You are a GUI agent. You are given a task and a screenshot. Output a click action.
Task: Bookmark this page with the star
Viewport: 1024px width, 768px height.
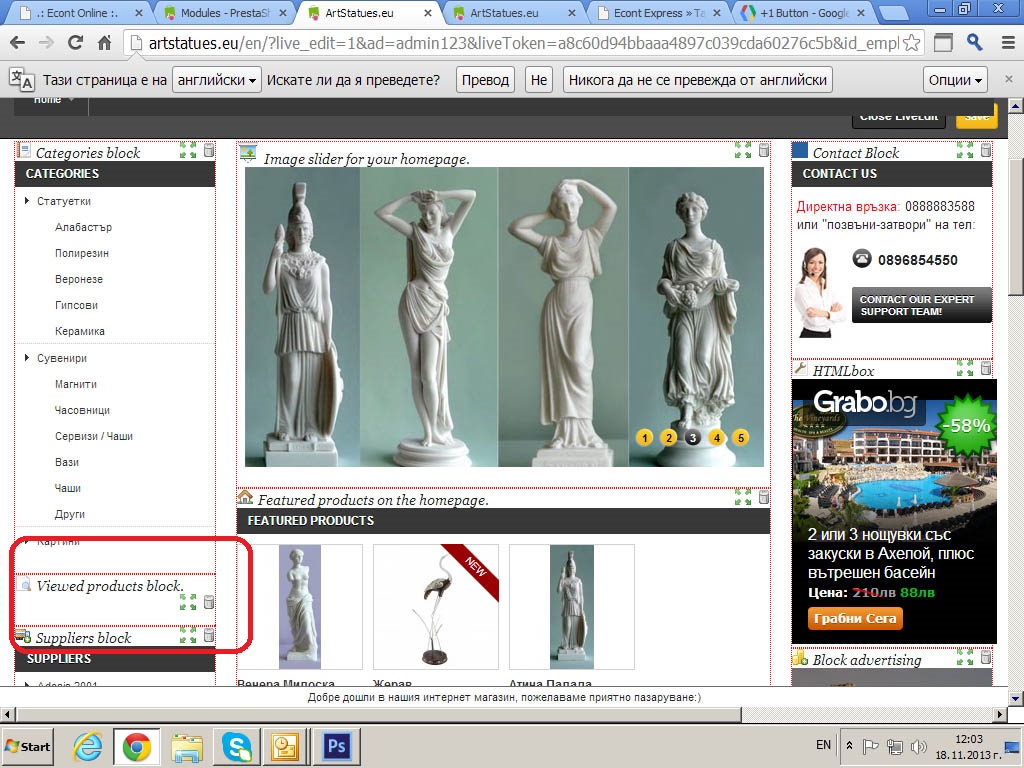coord(912,43)
